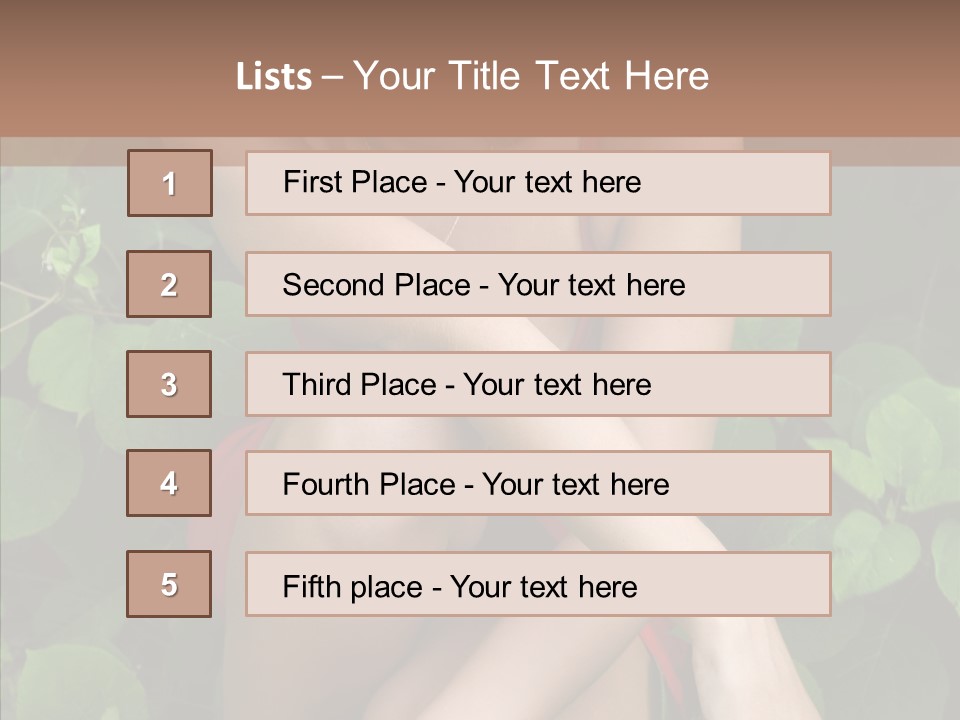The height and width of the screenshot is (720, 960).
Task: Select the "Fourth Place" label text
Action: click(x=368, y=485)
